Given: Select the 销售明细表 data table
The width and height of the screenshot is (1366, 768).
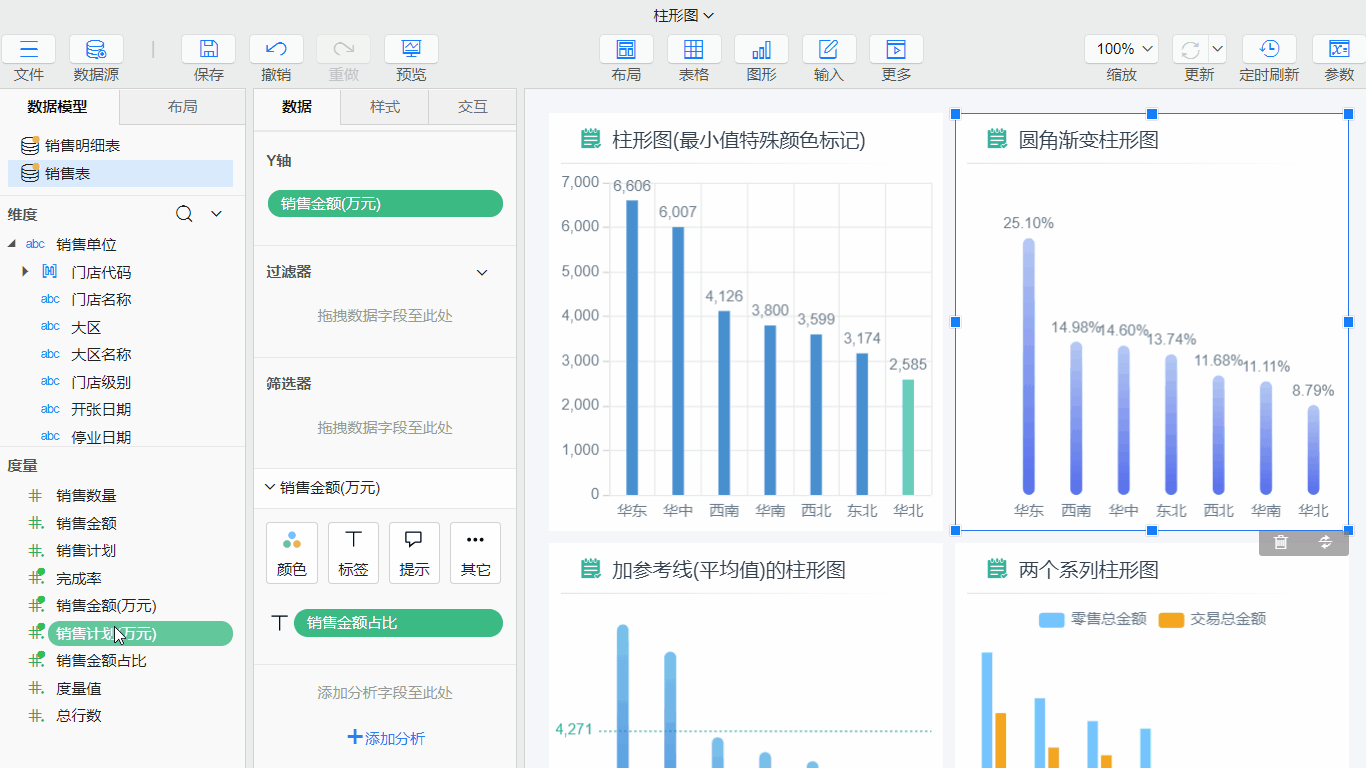Looking at the screenshot, I should click(82, 146).
